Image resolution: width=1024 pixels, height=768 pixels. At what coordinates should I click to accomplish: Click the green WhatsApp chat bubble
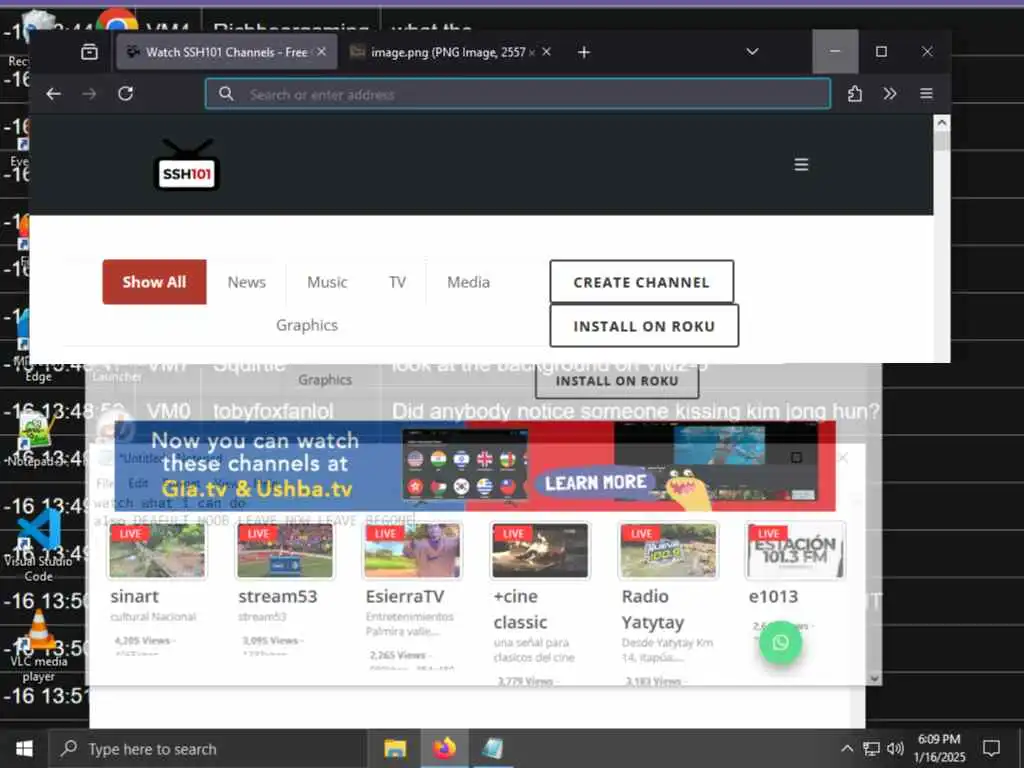tap(780, 643)
